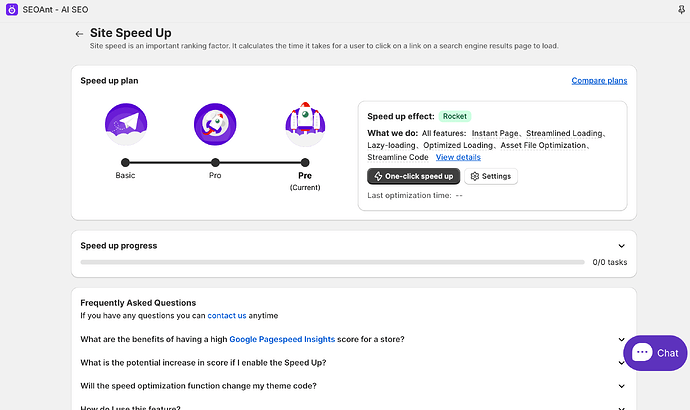Click the Basic point on plan slider
The height and width of the screenshot is (410, 690).
coord(125,162)
